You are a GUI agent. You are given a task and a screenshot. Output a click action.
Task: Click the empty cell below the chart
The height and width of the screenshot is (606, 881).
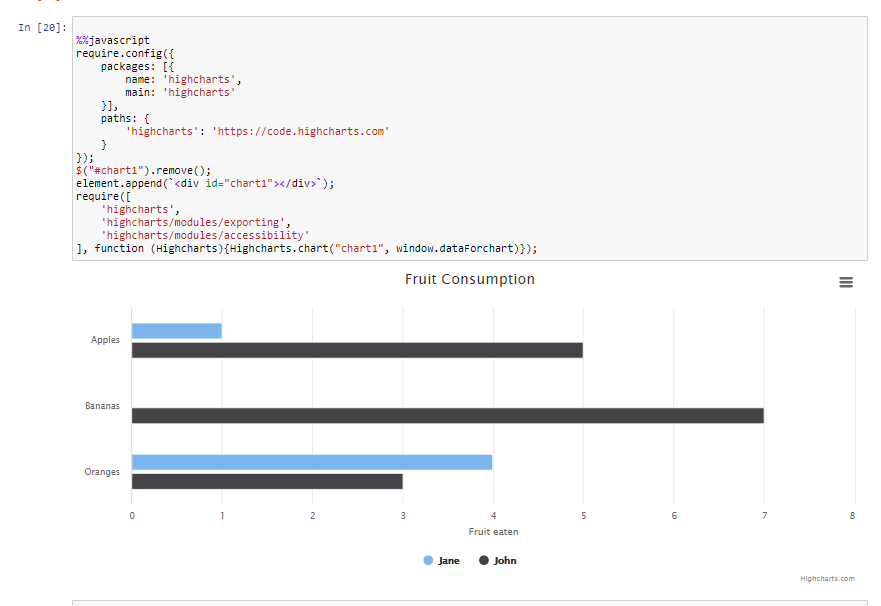(469, 603)
